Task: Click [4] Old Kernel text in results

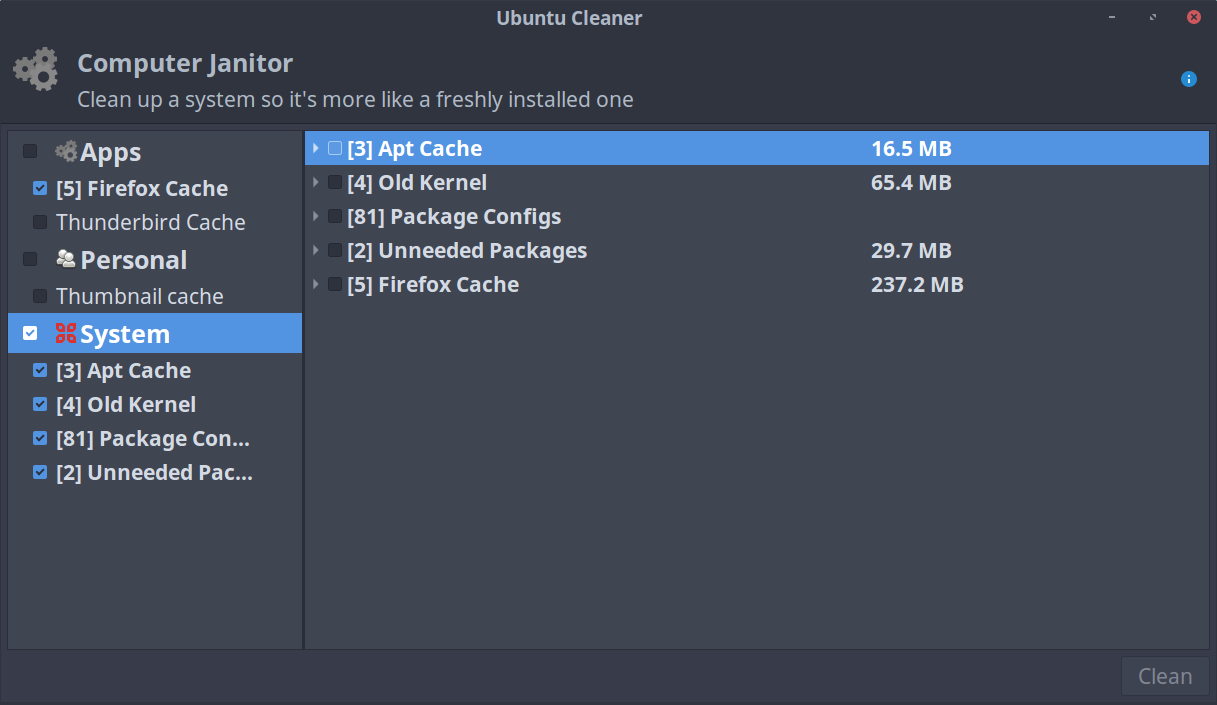Action: [417, 182]
